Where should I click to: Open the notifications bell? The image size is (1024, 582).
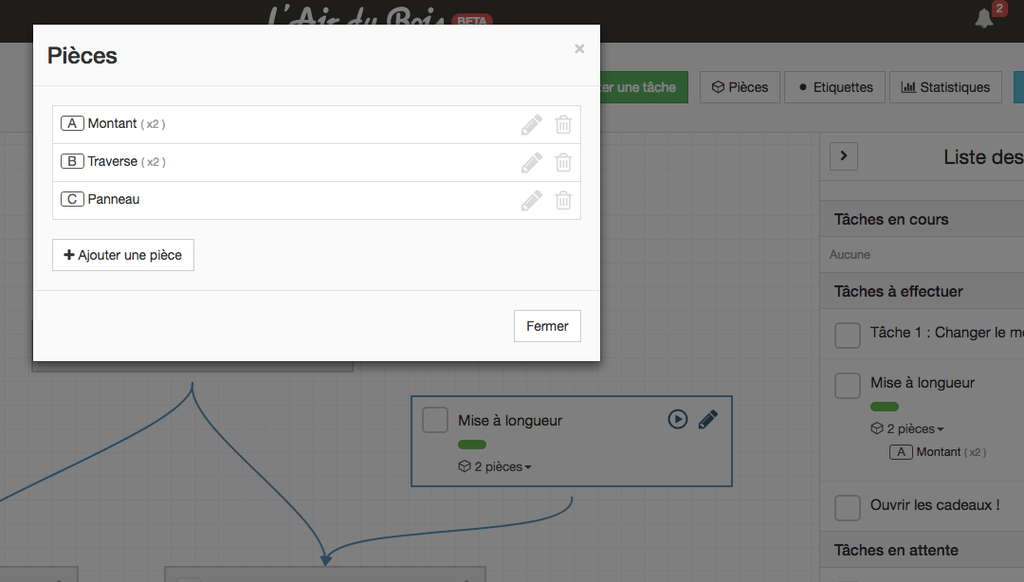click(984, 18)
